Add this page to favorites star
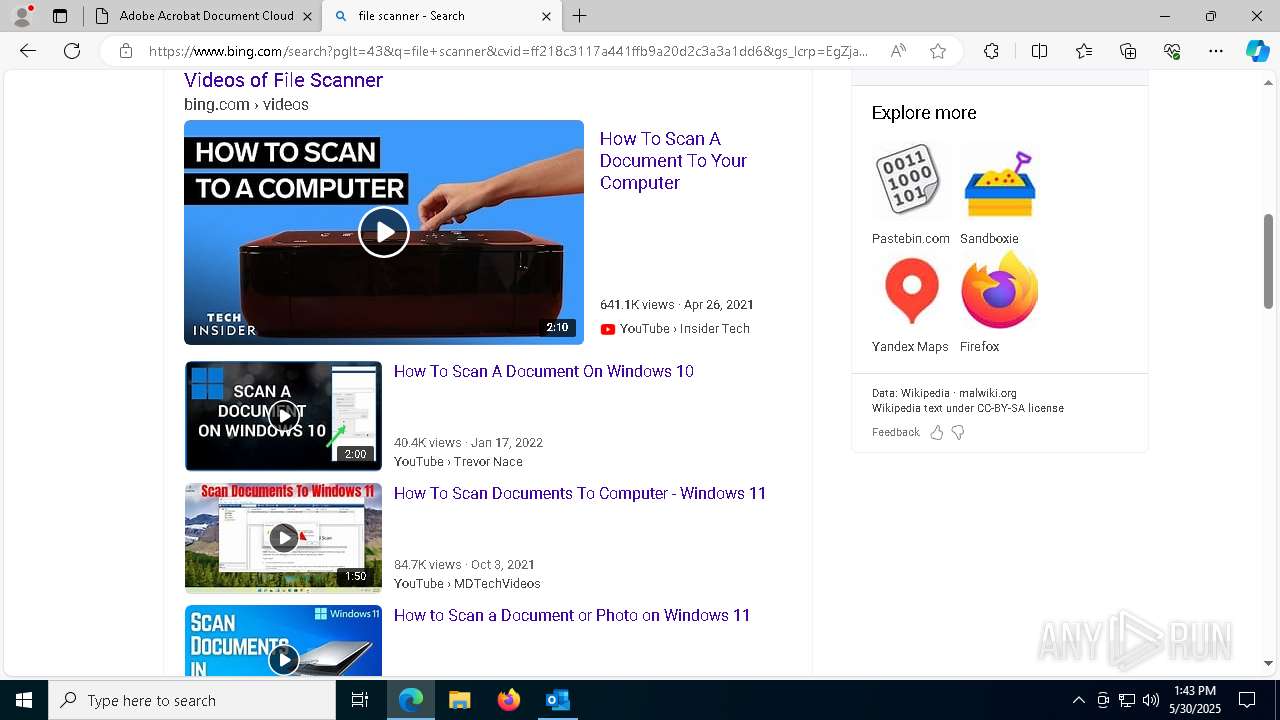Viewport: 1280px width, 720px height. coord(938,51)
